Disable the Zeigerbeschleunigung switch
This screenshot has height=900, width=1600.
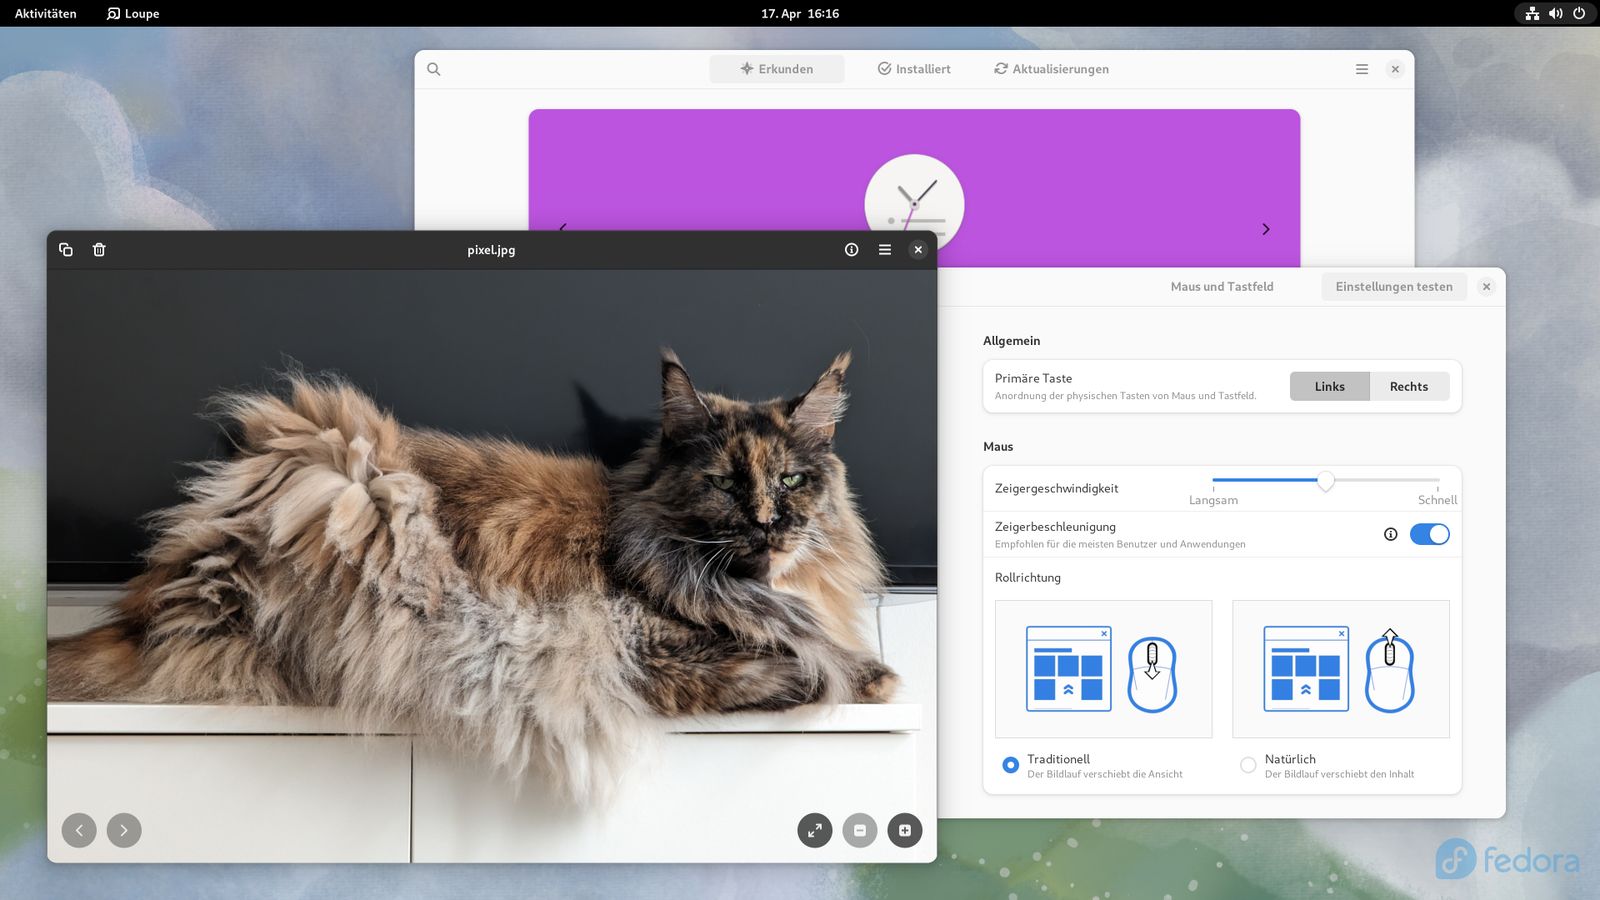coord(1429,534)
